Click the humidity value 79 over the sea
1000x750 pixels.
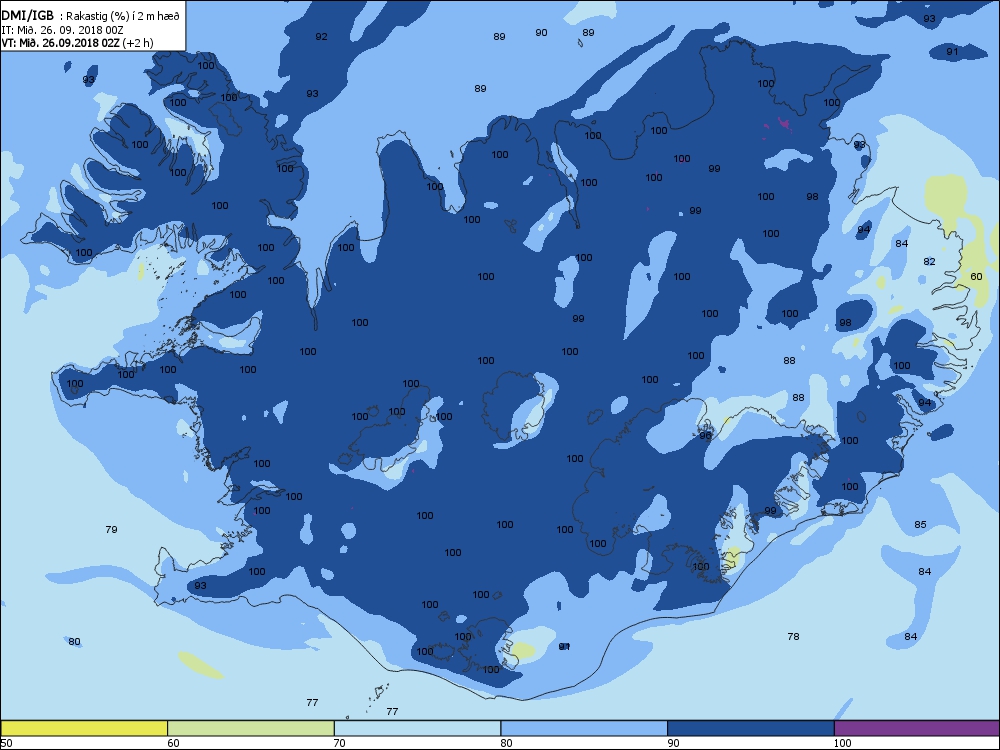click(111, 529)
